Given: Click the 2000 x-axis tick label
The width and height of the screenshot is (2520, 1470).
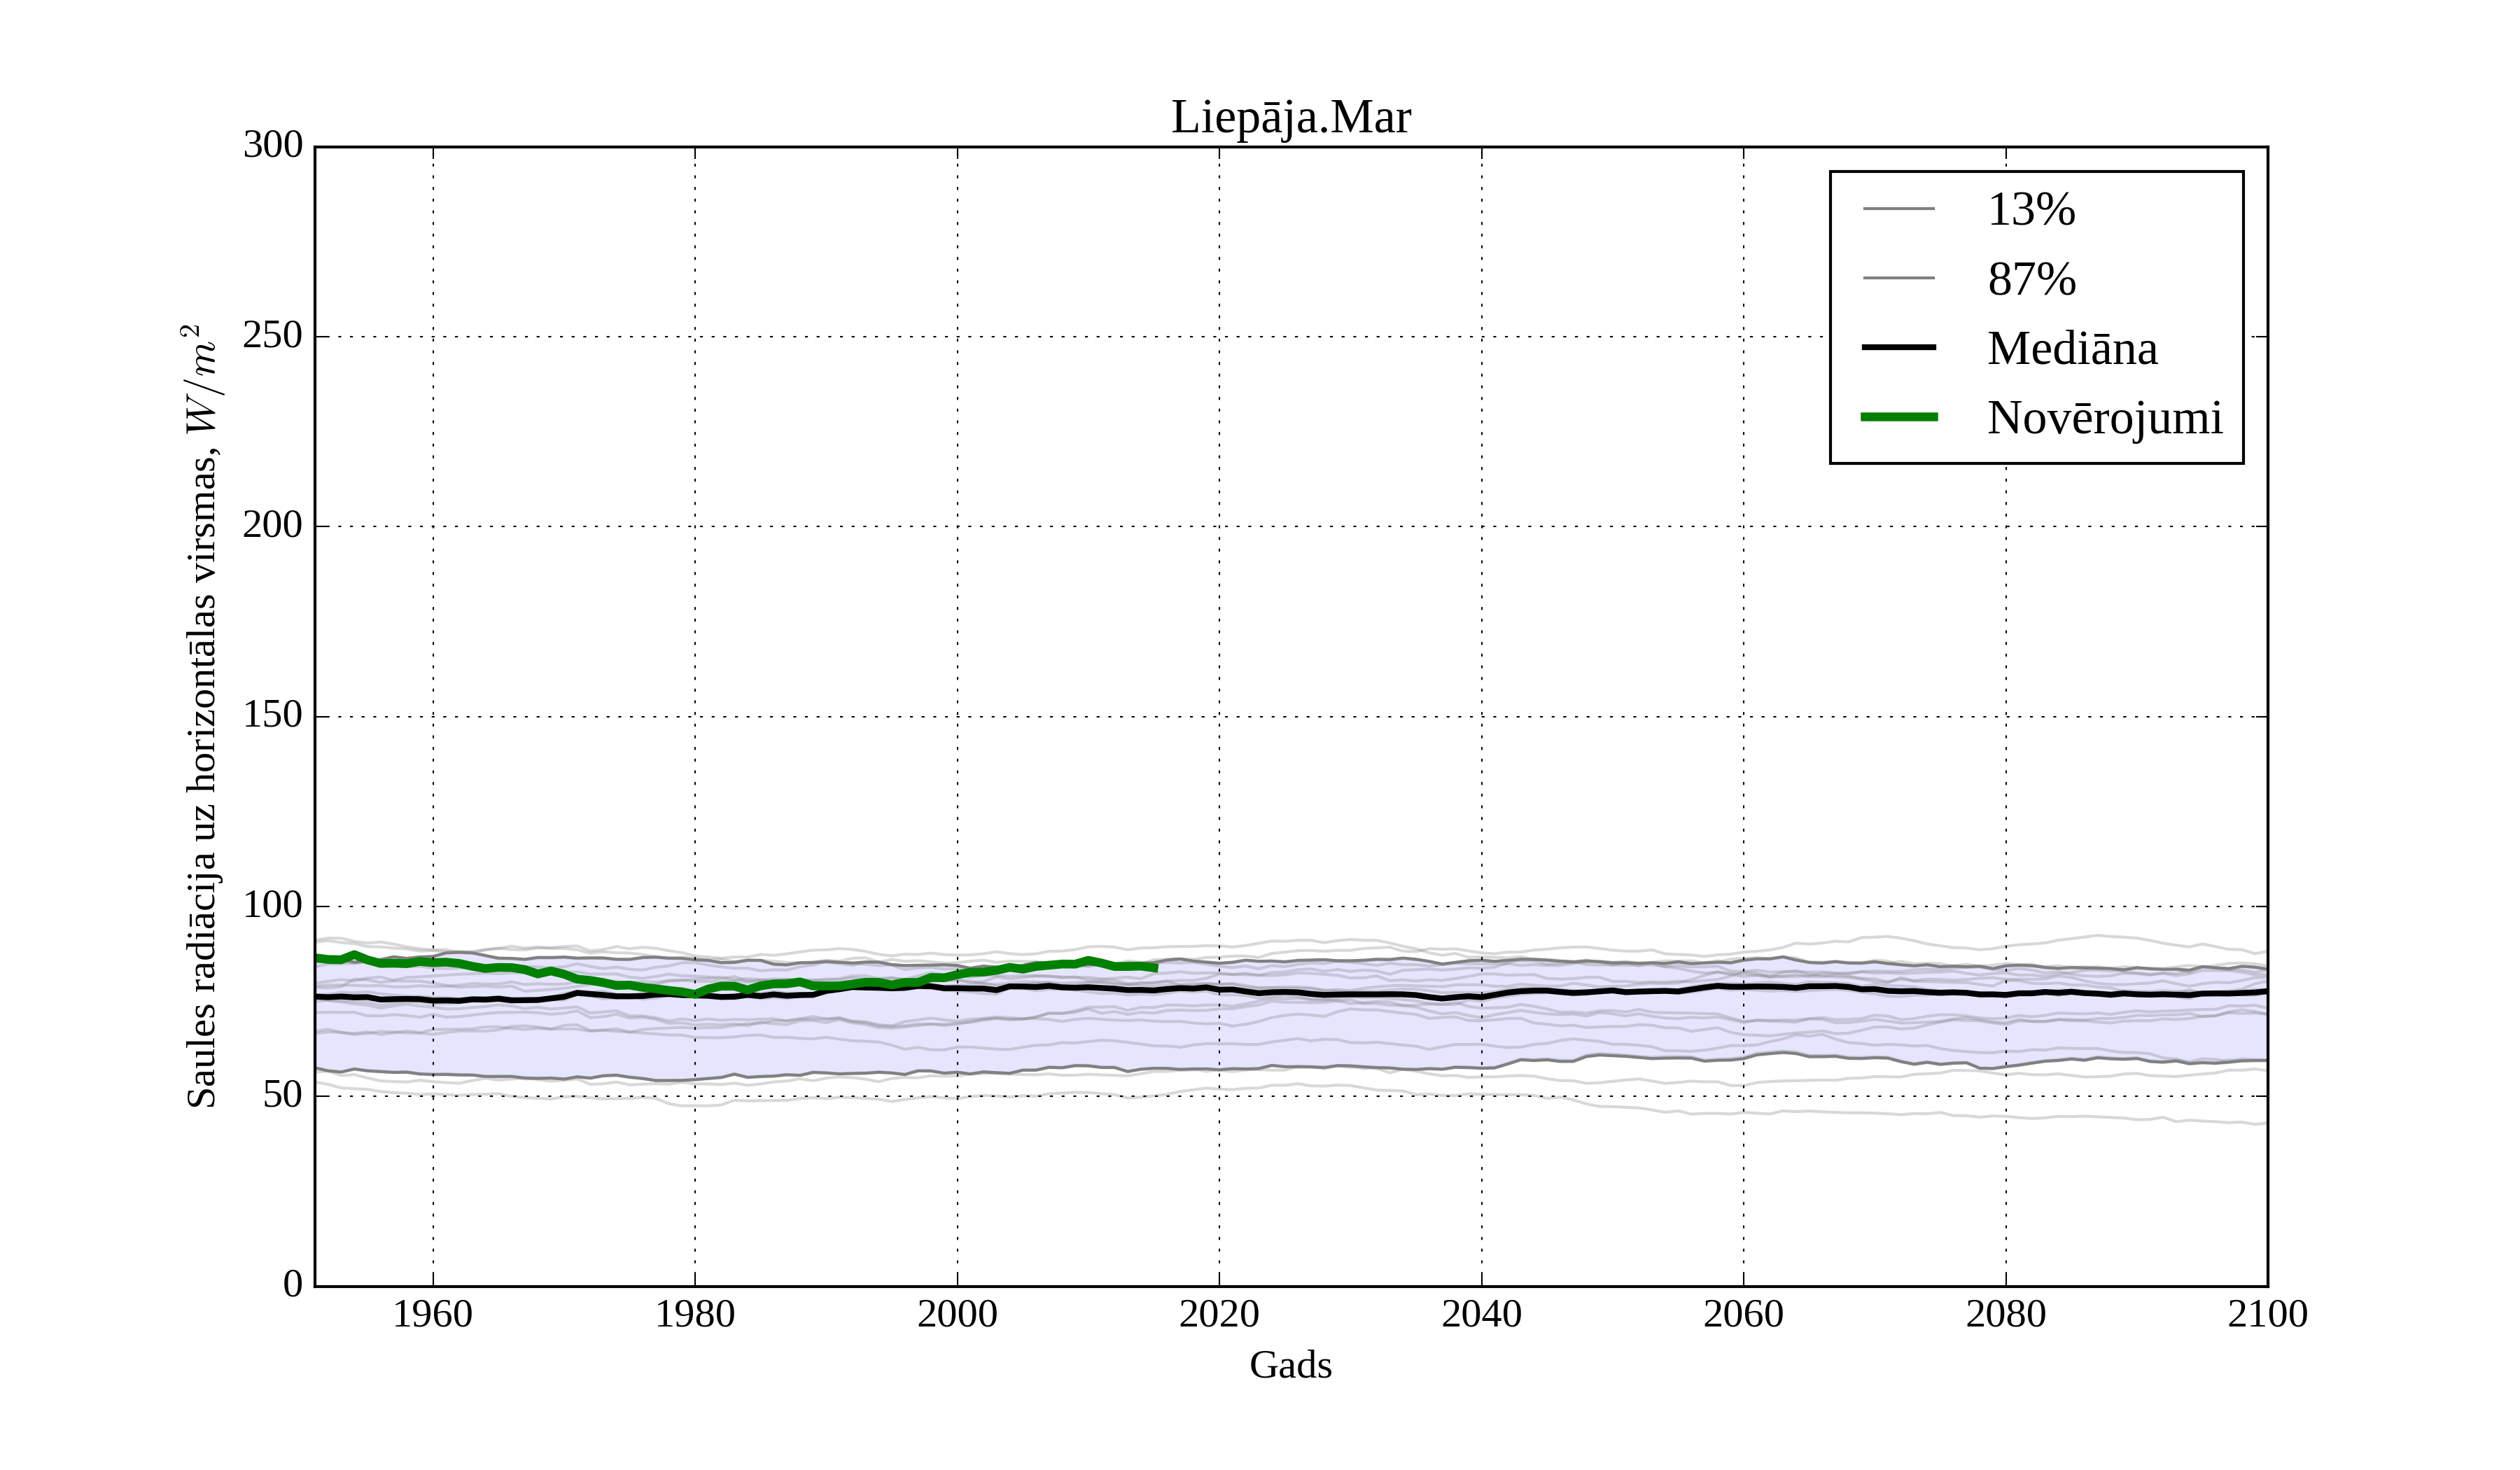Looking at the screenshot, I should [x=957, y=1314].
